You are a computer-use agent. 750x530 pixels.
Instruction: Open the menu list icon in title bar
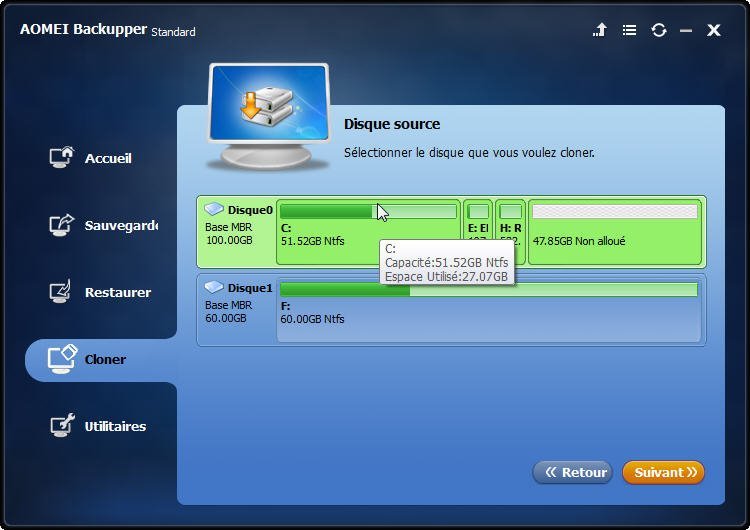click(x=629, y=30)
